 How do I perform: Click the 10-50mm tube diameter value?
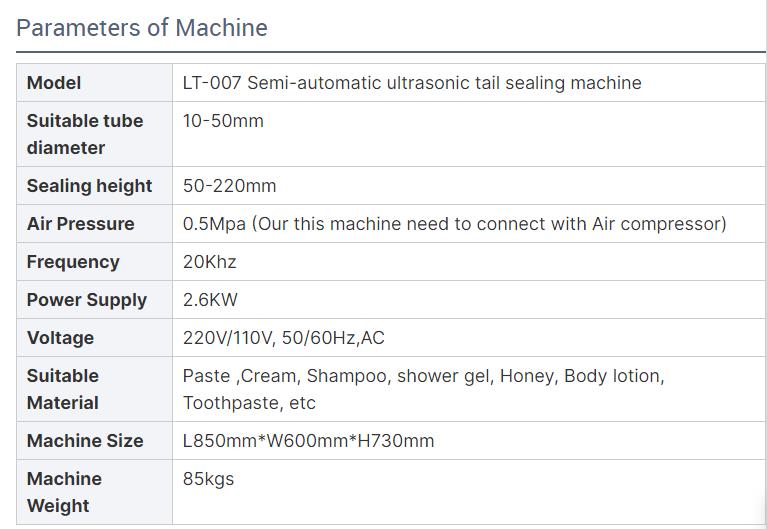pos(223,121)
